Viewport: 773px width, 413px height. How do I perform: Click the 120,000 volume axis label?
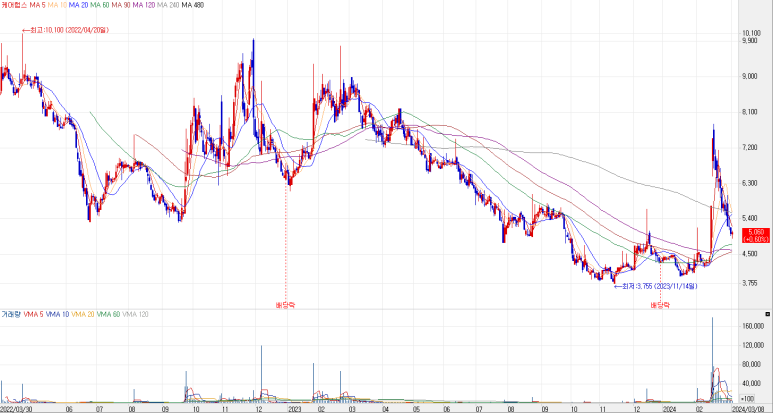pyautogui.click(x=755, y=345)
